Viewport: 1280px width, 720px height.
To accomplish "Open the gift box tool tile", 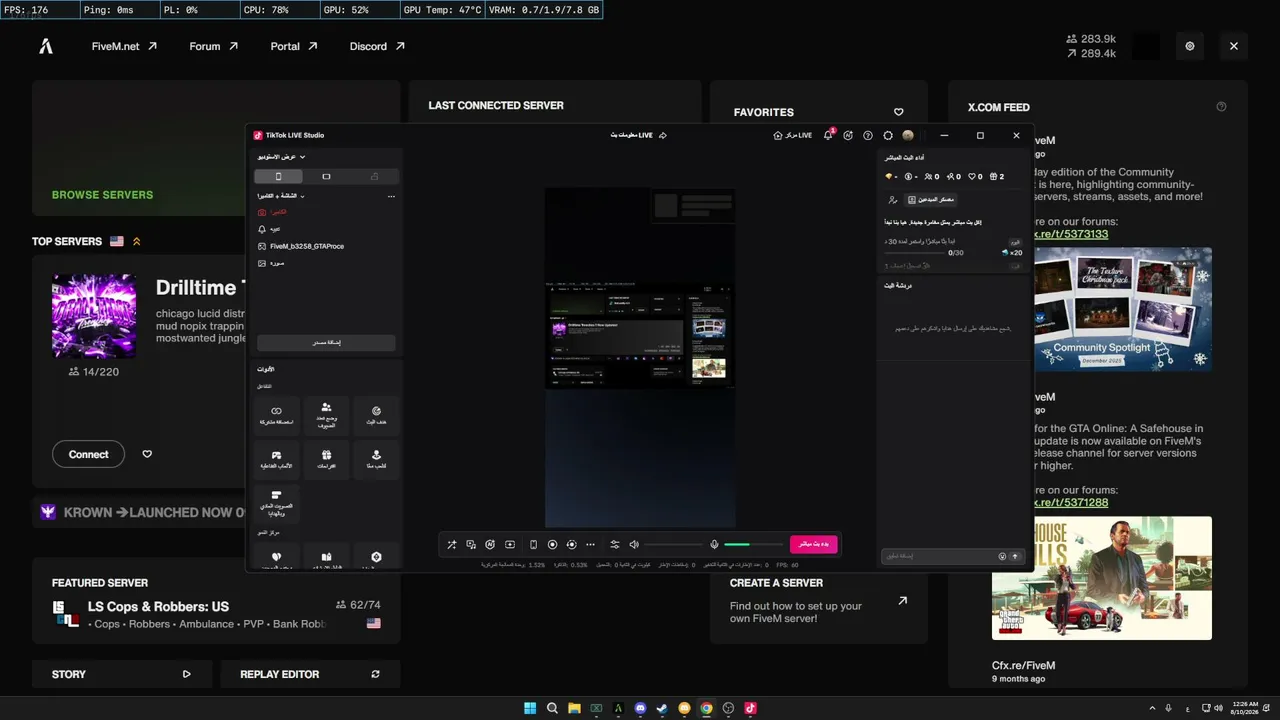I will [326, 459].
